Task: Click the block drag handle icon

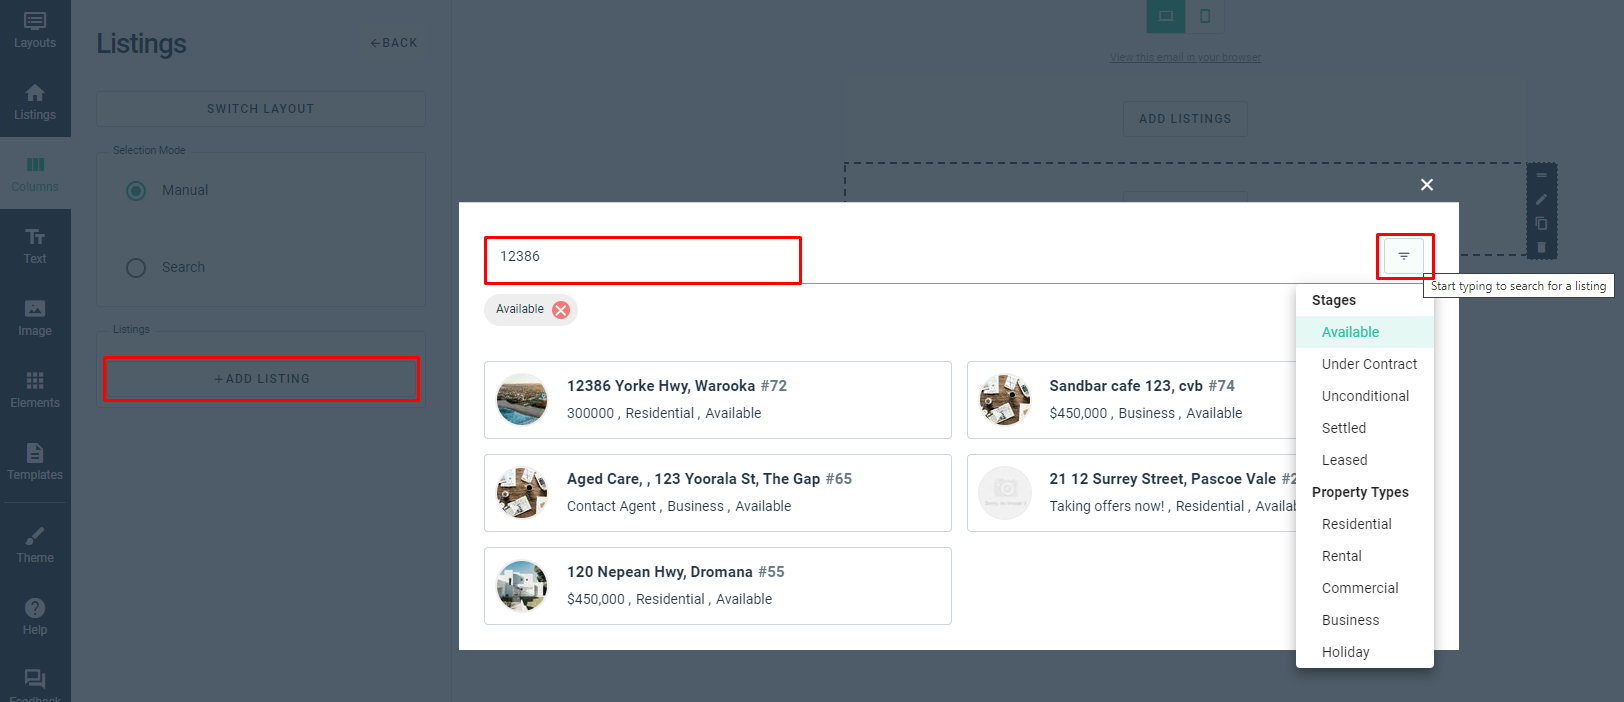Action: pyautogui.click(x=1541, y=175)
